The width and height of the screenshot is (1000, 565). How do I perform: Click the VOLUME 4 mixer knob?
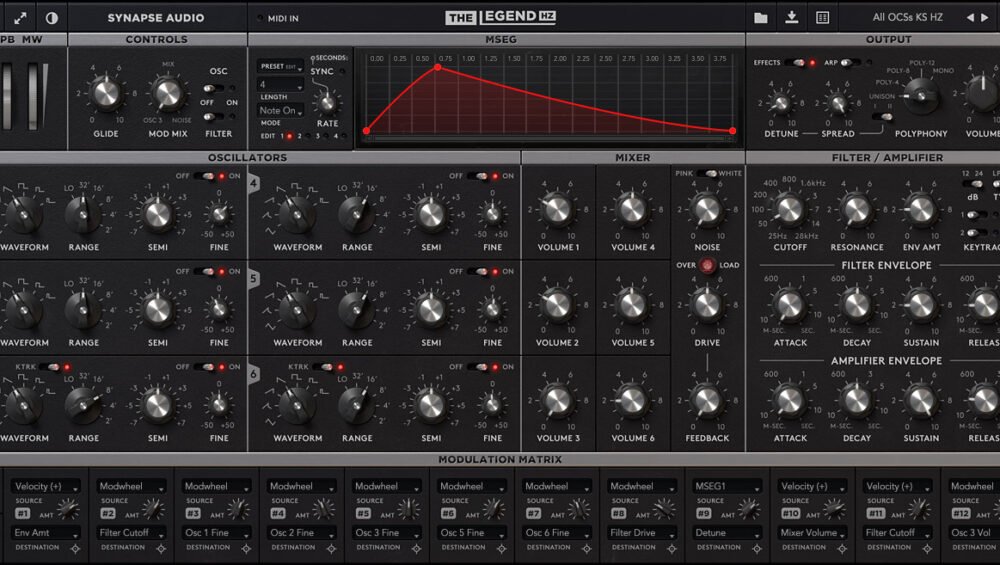tap(633, 210)
